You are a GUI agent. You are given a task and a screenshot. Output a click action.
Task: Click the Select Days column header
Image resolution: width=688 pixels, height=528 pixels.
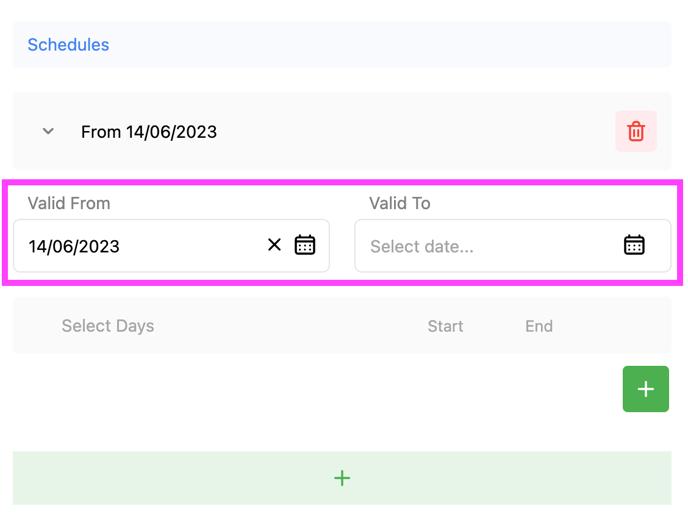coord(108,326)
